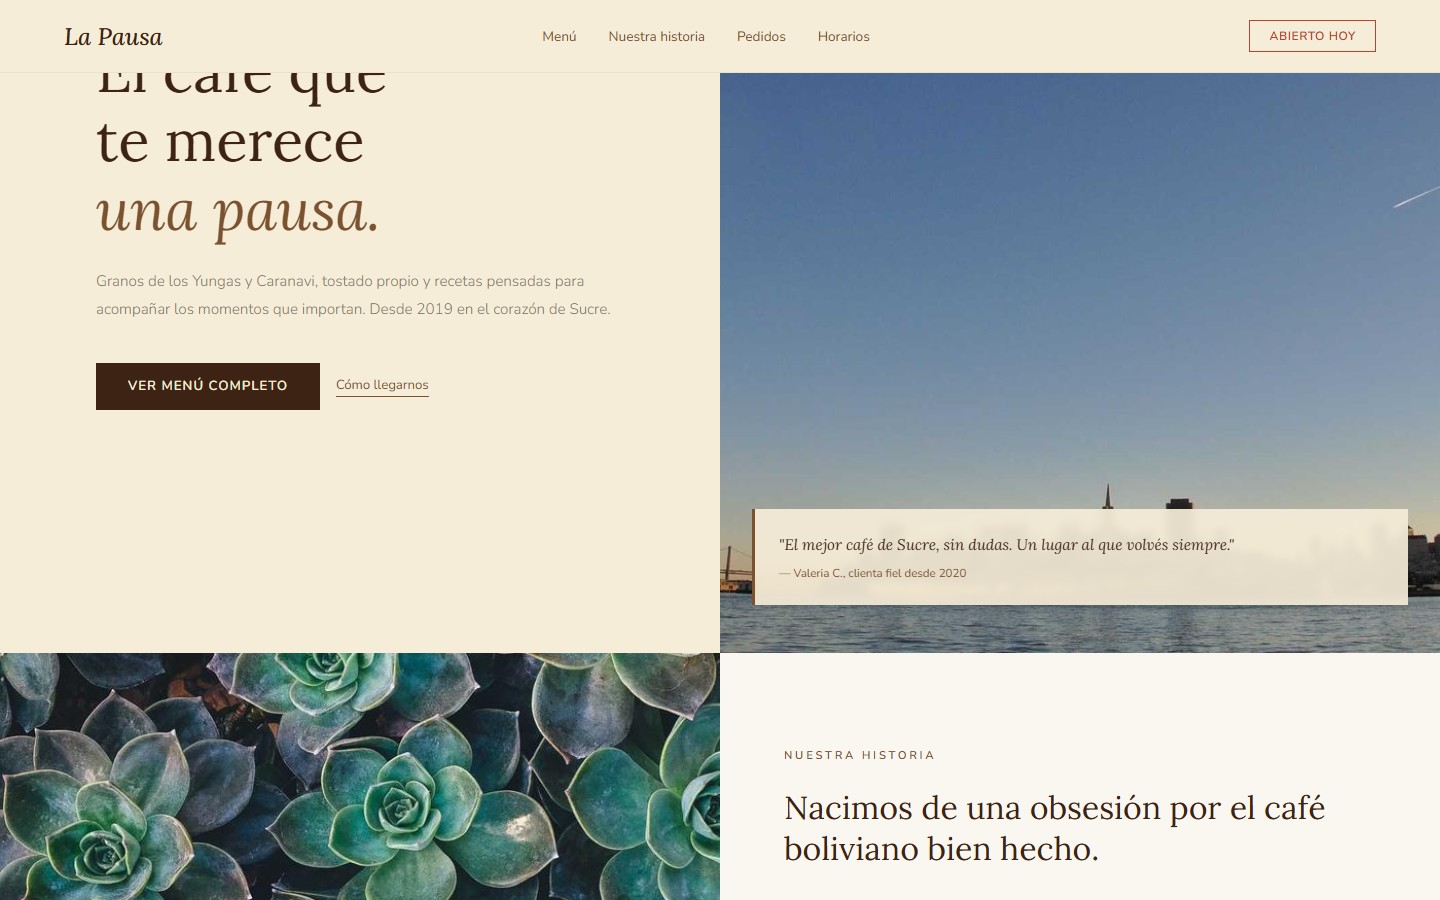Viewport: 1440px width, 900px height.
Task: Click the 'El mejor café de Sucre' quote
Action: [1006, 545]
